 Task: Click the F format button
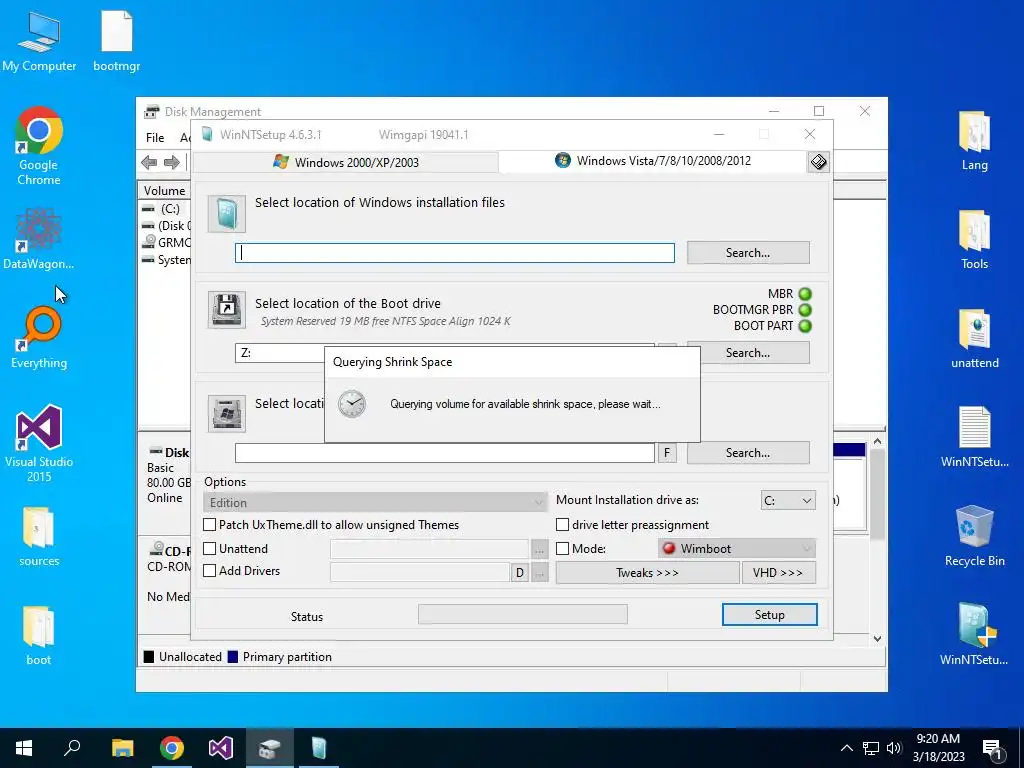click(667, 453)
